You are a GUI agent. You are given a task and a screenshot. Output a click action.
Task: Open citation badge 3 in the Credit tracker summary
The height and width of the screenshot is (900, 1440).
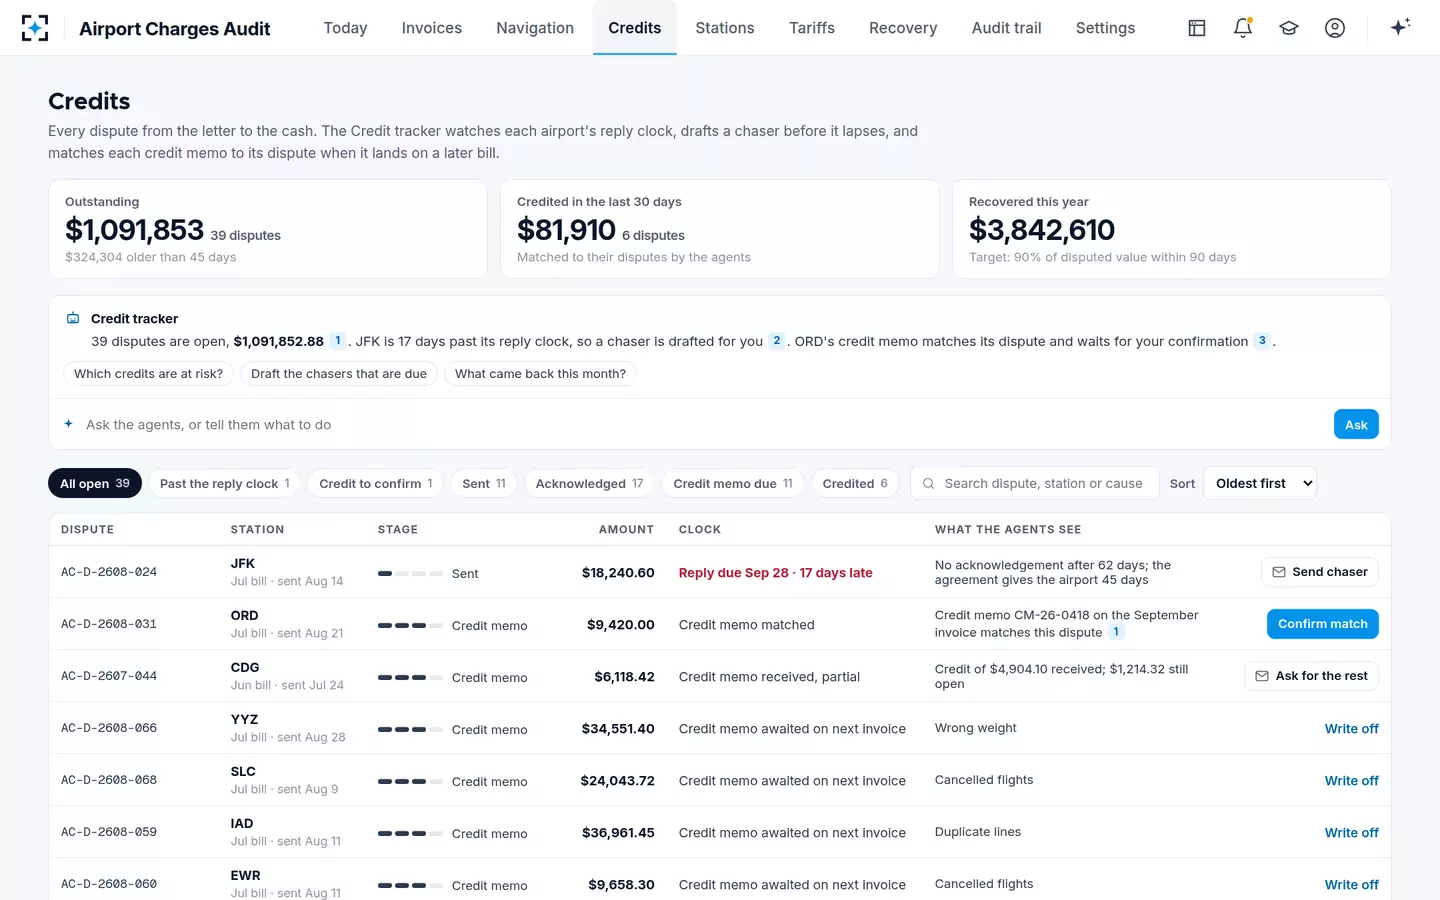tap(1262, 341)
